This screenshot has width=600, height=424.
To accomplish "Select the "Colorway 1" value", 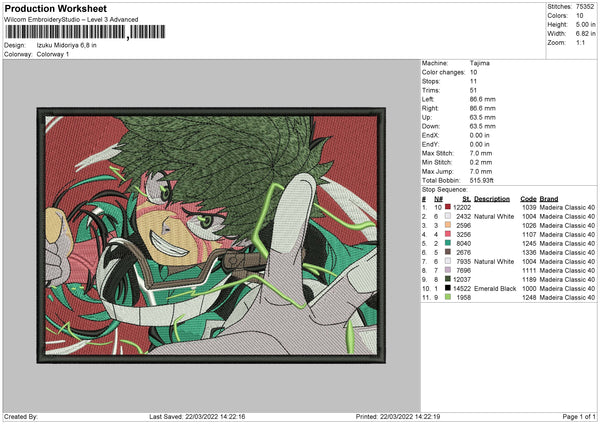I will pos(53,54).
